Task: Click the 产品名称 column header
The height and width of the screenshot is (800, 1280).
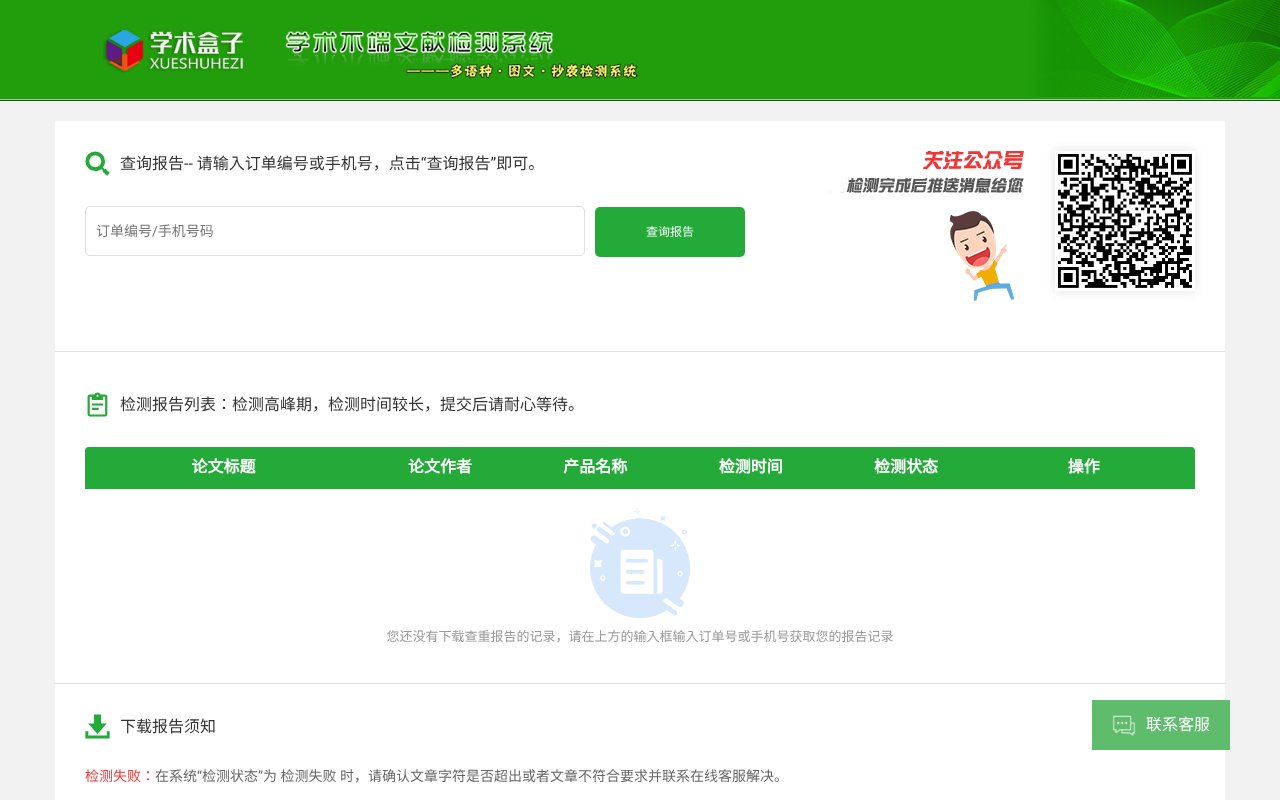Action: tap(594, 467)
